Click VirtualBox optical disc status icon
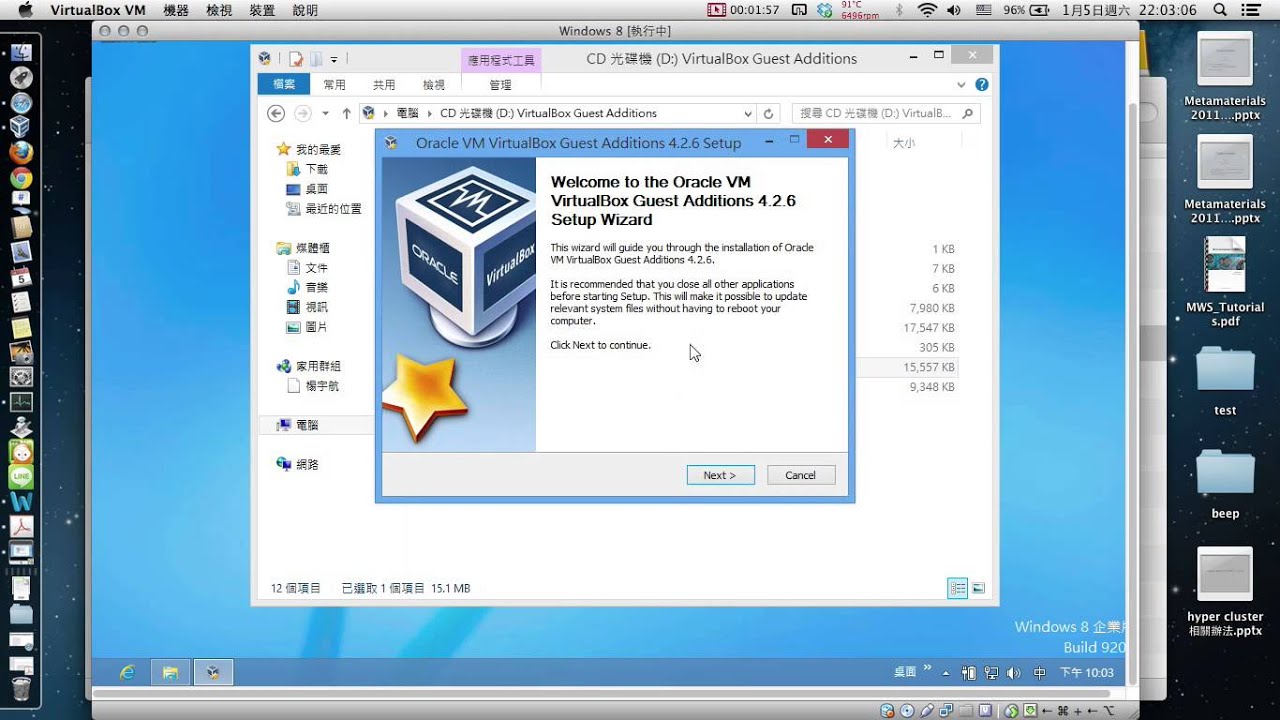This screenshot has height=720, width=1280. point(907,711)
